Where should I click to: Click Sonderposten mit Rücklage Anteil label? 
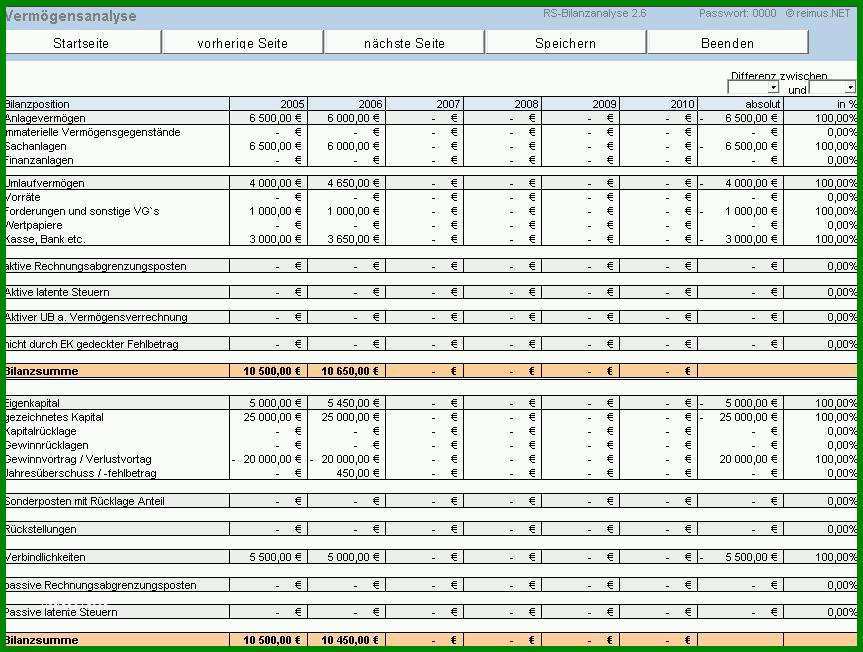coord(85,501)
